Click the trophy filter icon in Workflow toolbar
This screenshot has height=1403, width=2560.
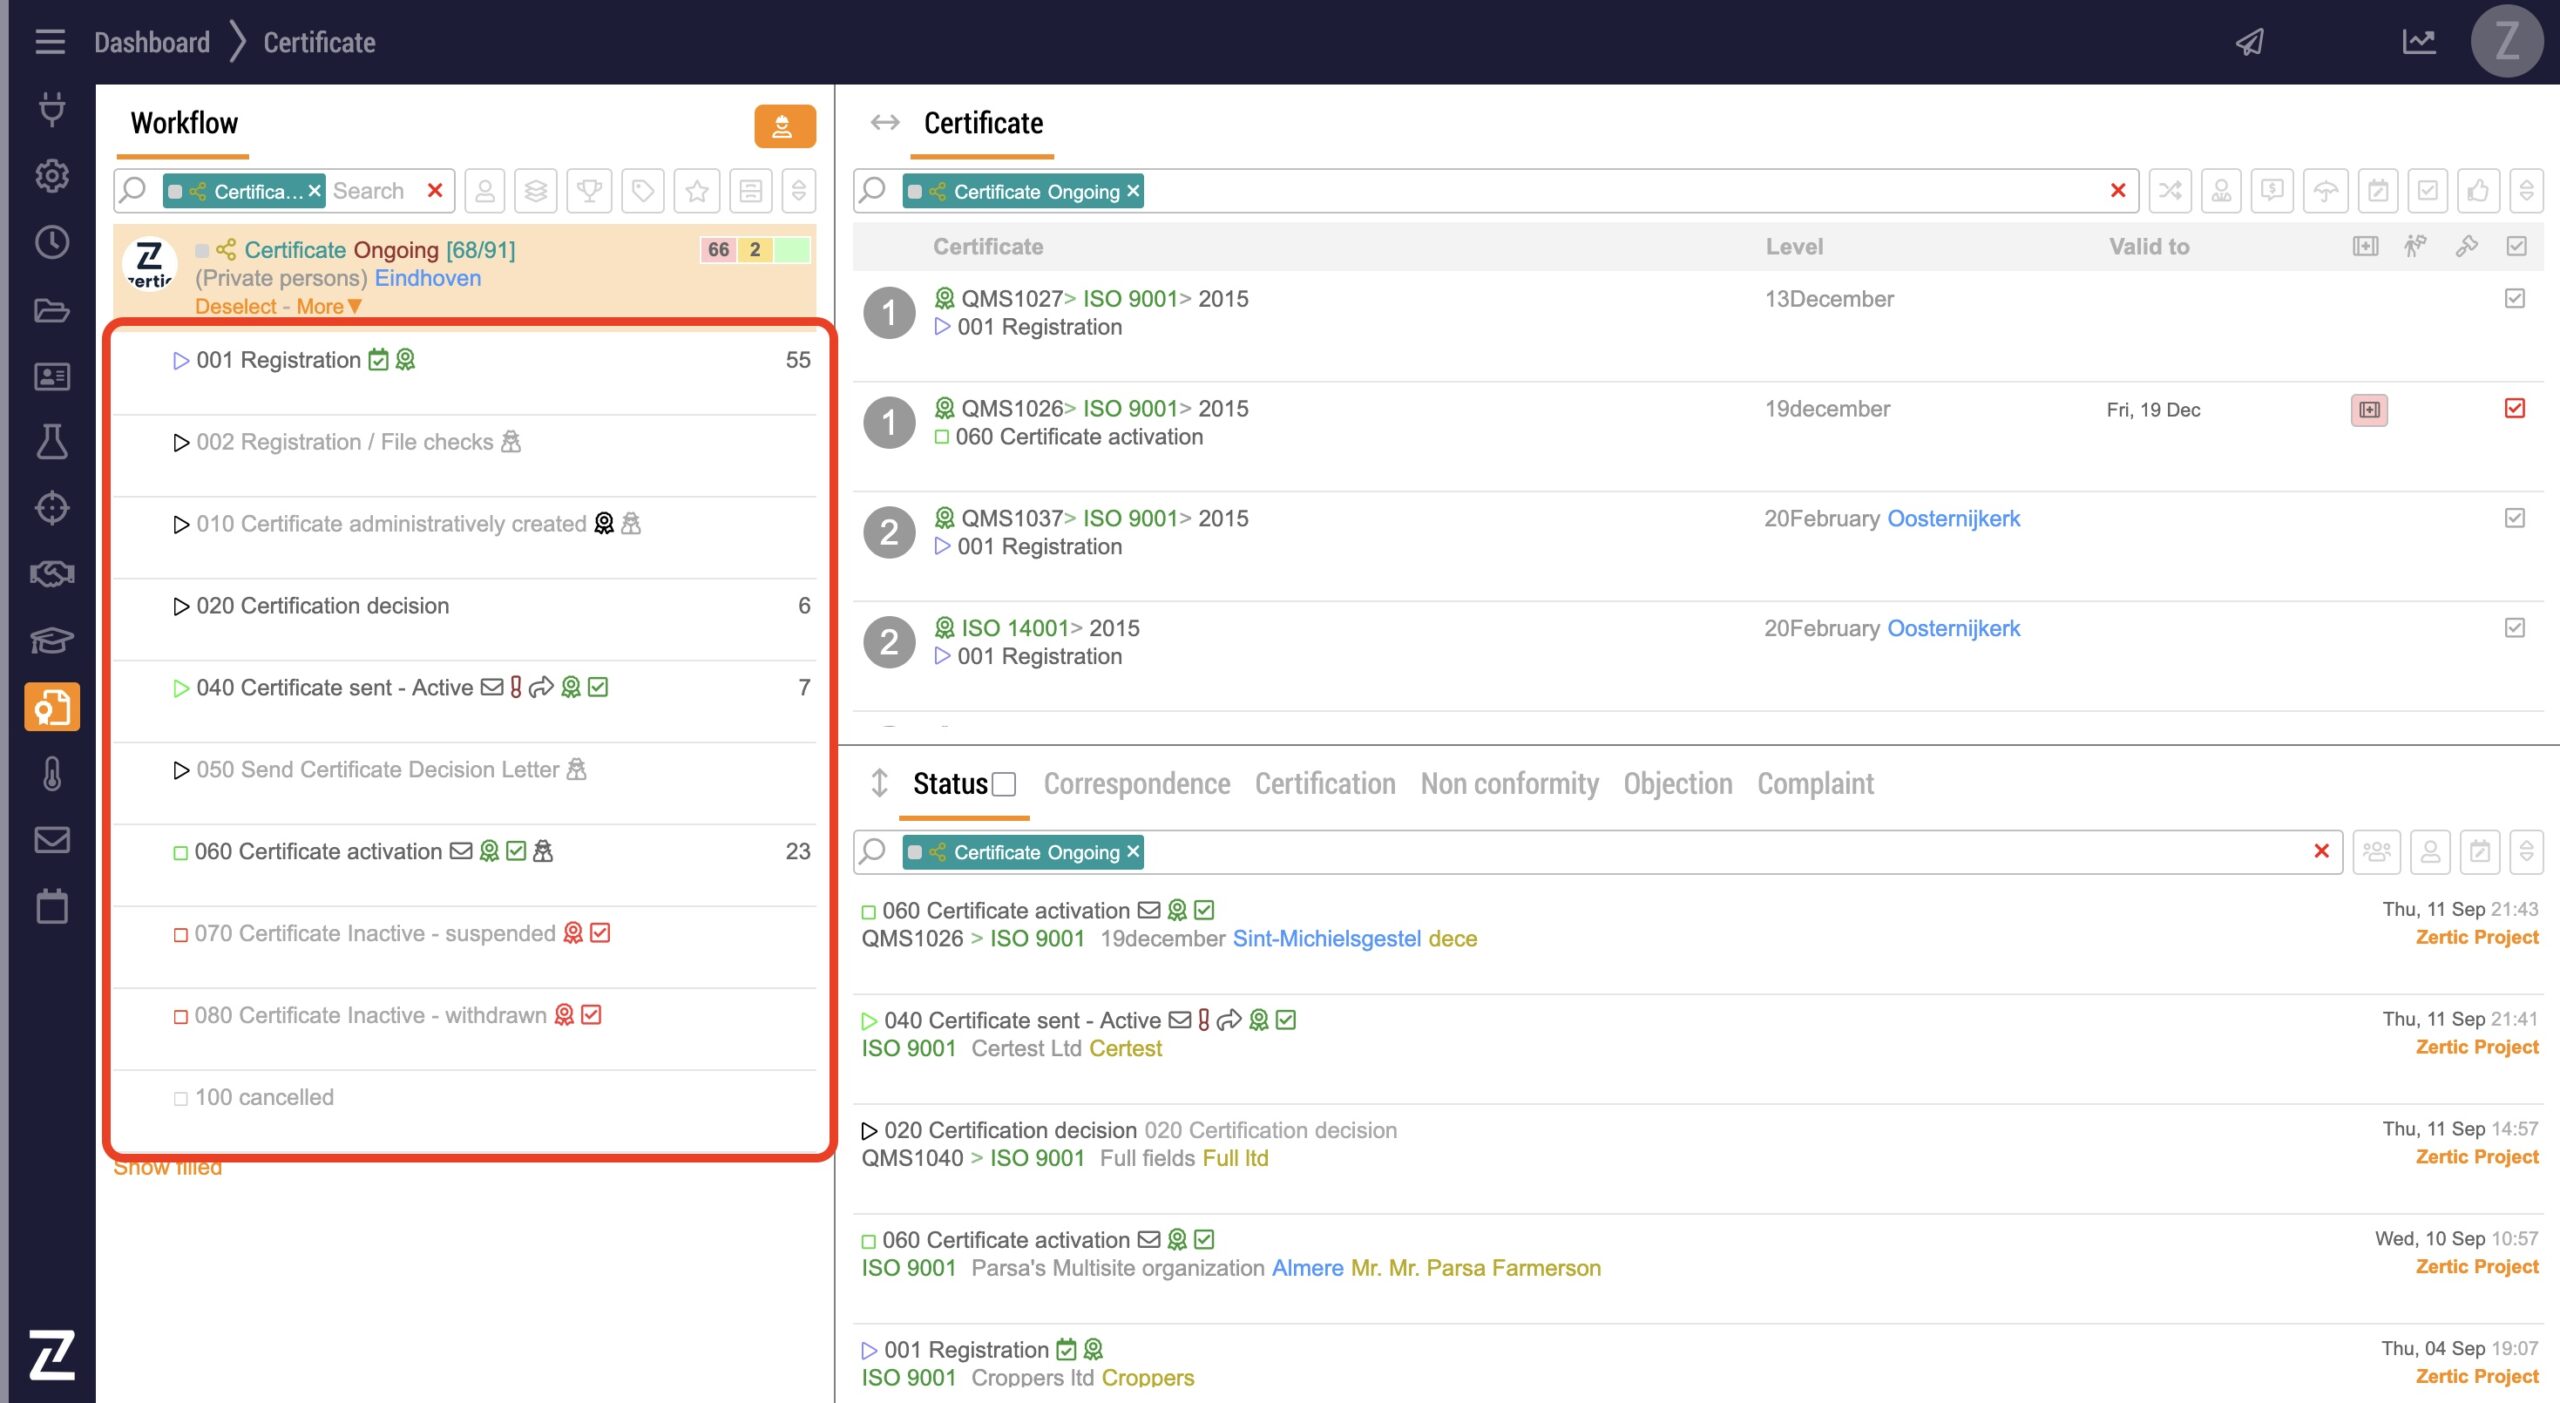(589, 191)
